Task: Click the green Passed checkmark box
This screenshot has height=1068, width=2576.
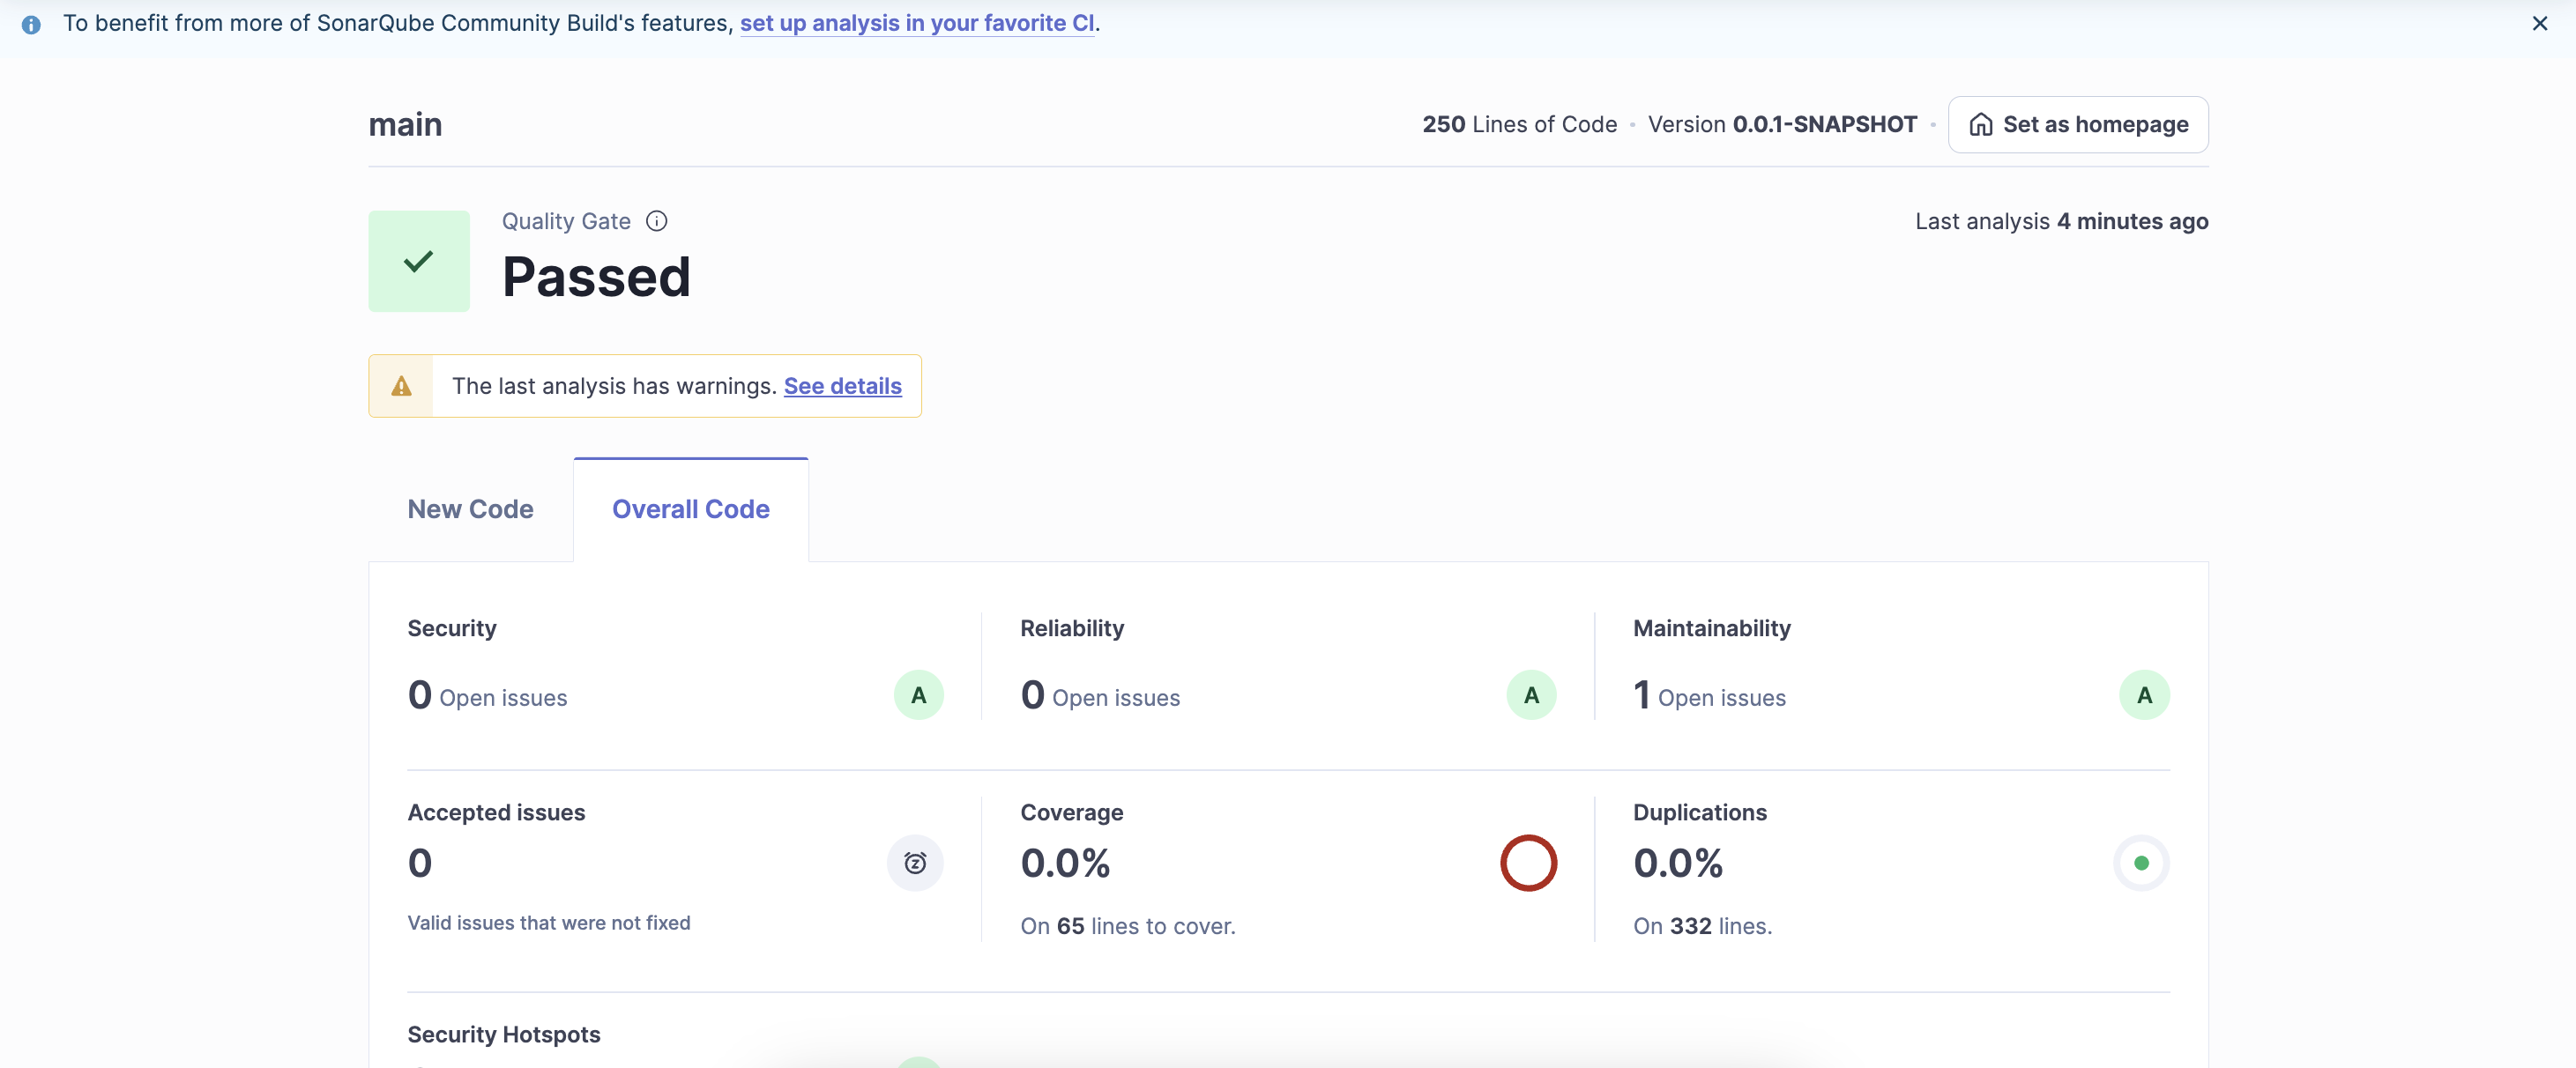Action: click(x=418, y=261)
